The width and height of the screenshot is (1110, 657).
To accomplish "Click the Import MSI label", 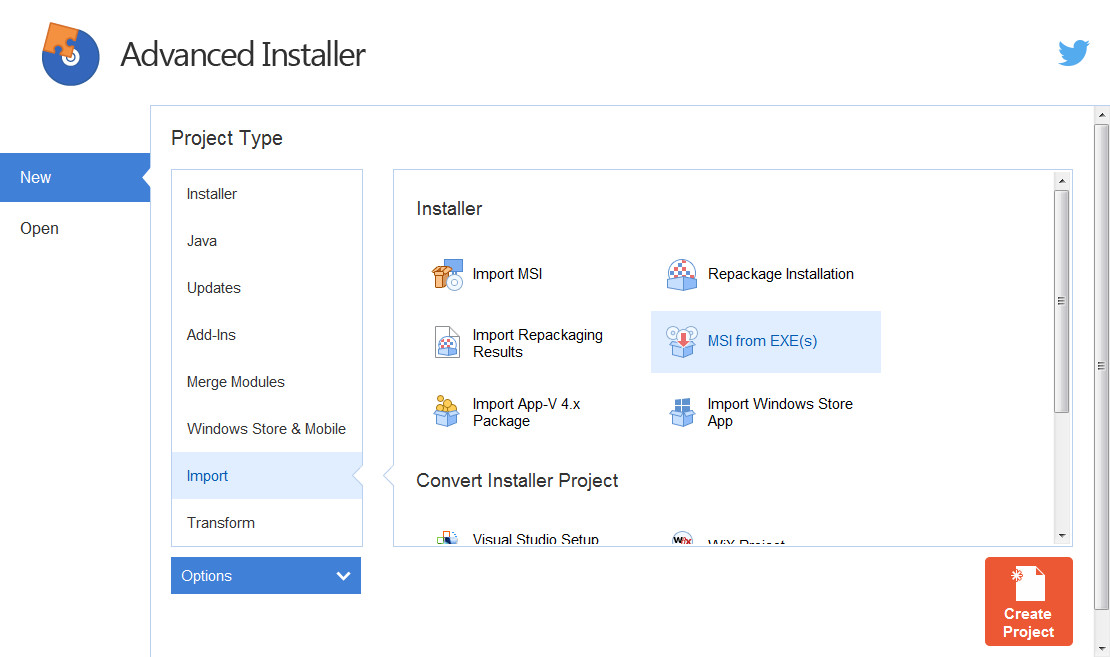I will (x=508, y=274).
